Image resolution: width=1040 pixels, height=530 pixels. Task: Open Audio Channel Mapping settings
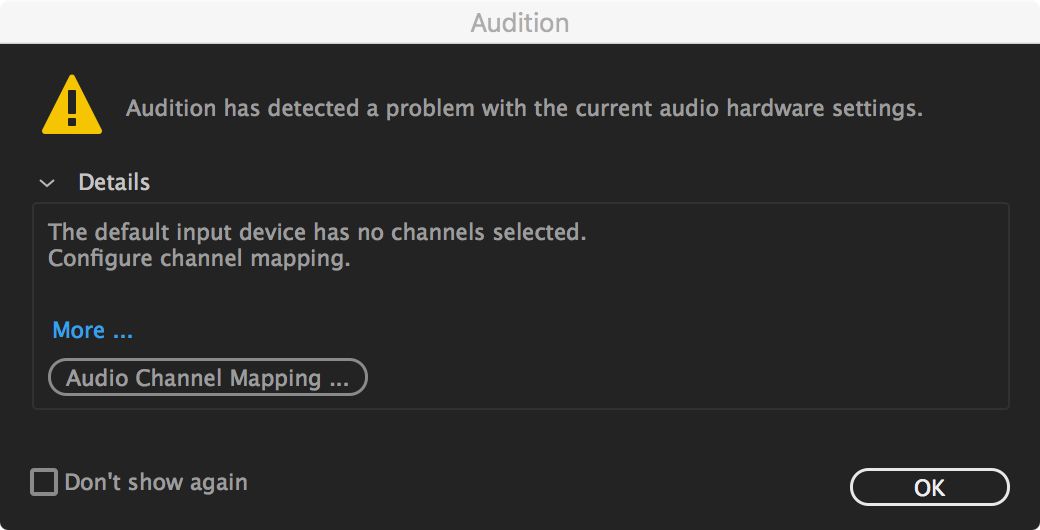coord(208,378)
